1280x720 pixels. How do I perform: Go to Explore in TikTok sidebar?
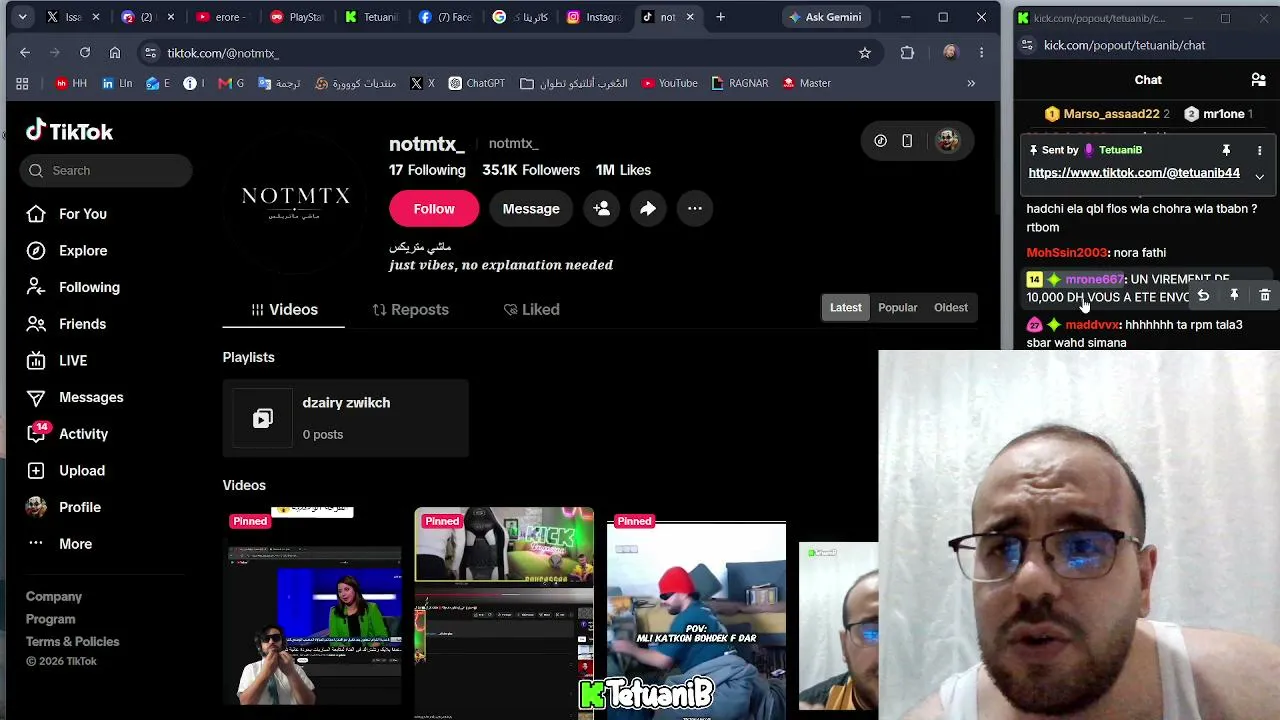point(67,251)
